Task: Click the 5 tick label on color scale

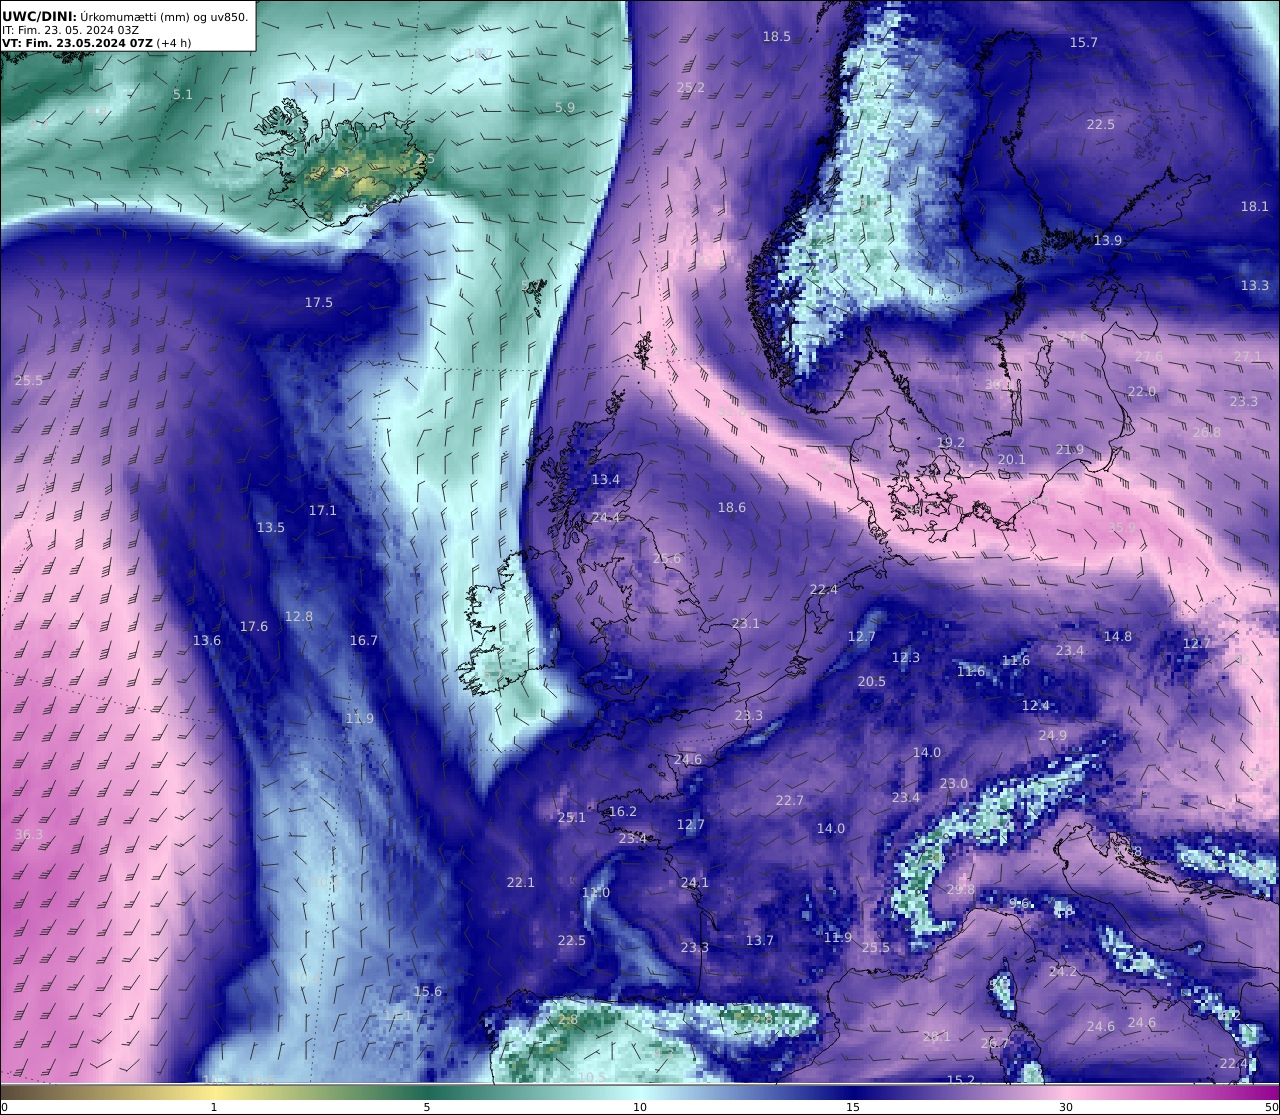Action: (427, 1107)
